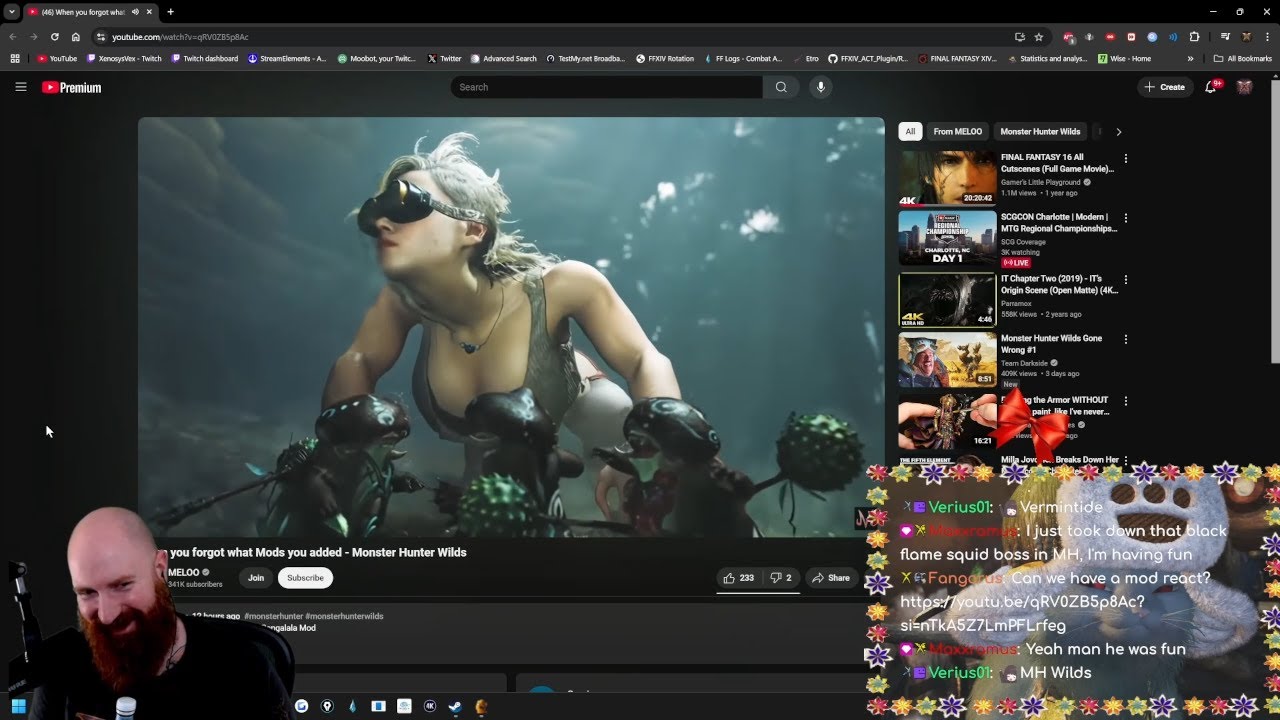The width and height of the screenshot is (1280, 720).
Task: Open Steam from the taskbar
Action: pos(455,707)
